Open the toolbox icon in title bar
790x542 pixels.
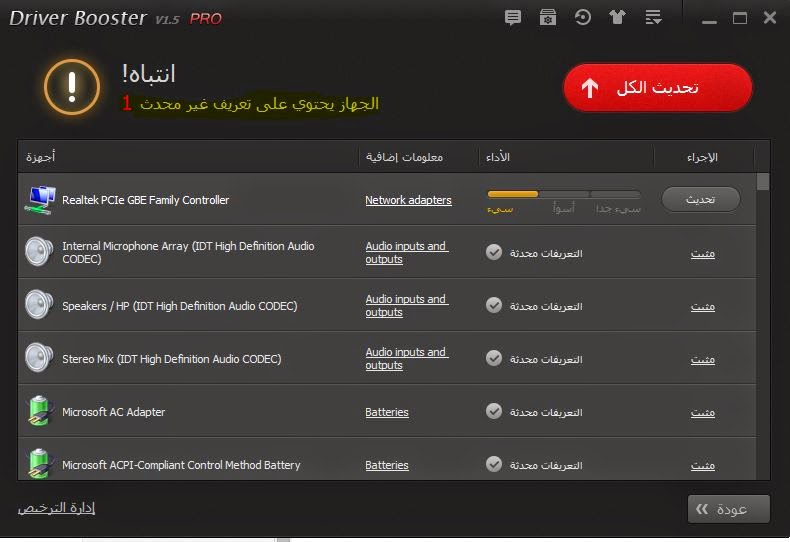pyautogui.click(x=548, y=18)
